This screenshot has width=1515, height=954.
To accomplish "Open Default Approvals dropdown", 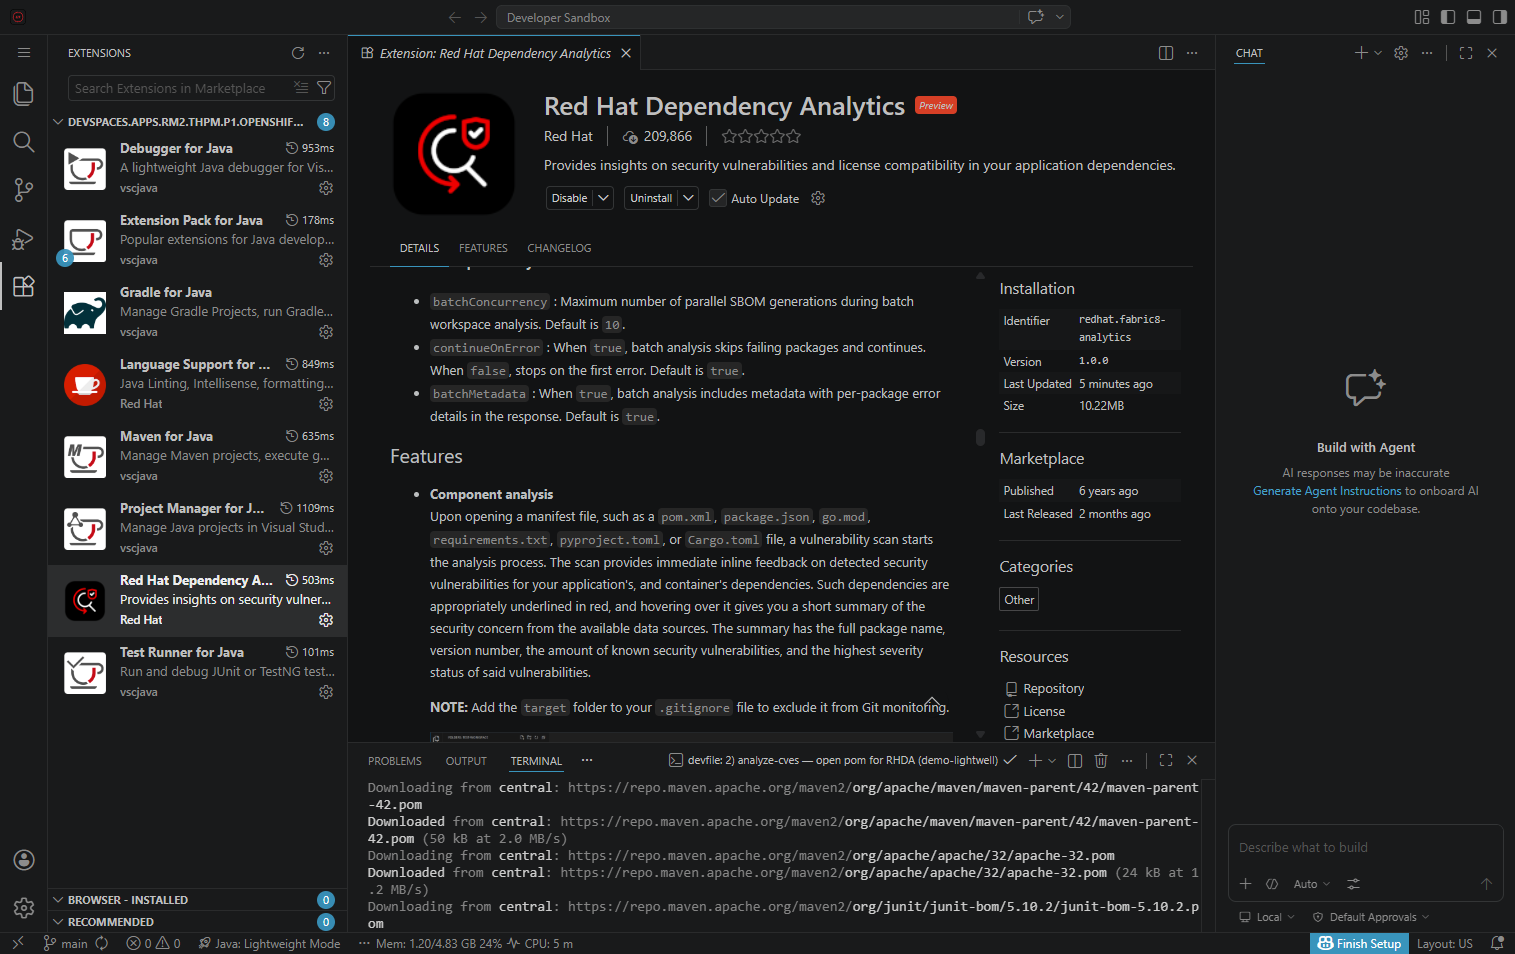I will (x=1371, y=917).
